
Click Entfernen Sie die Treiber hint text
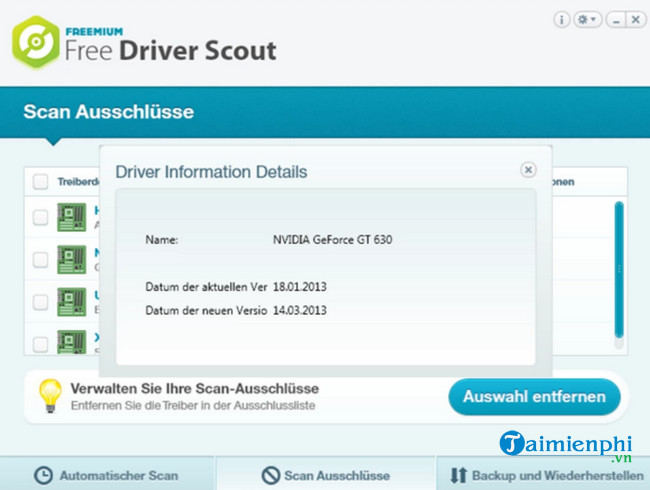click(193, 405)
